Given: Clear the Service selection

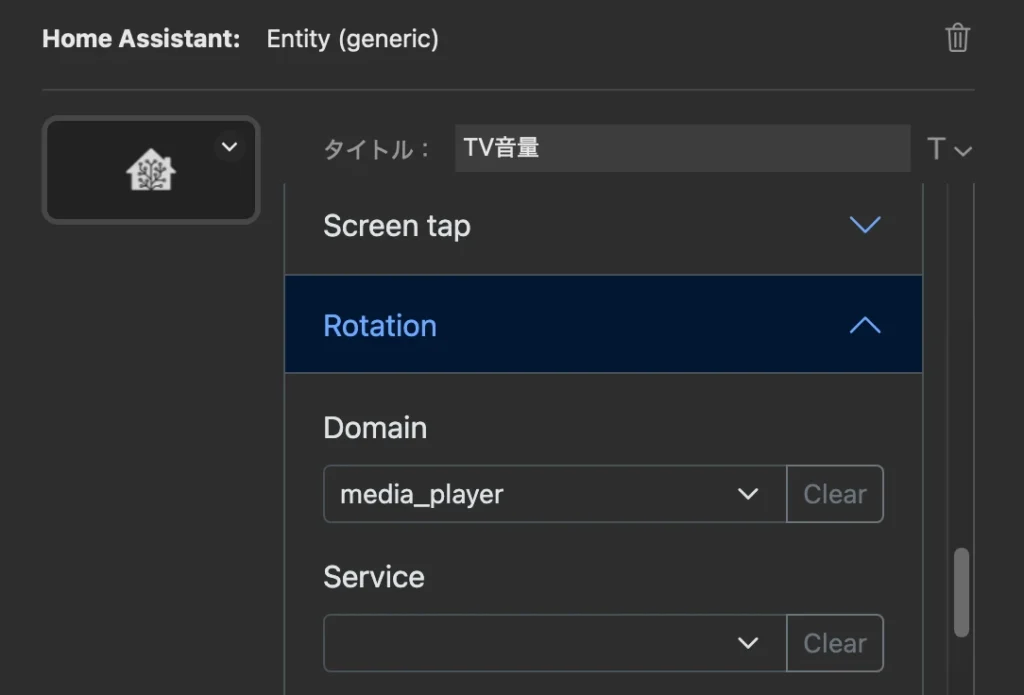Looking at the screenshot, I should coord(835,643).
